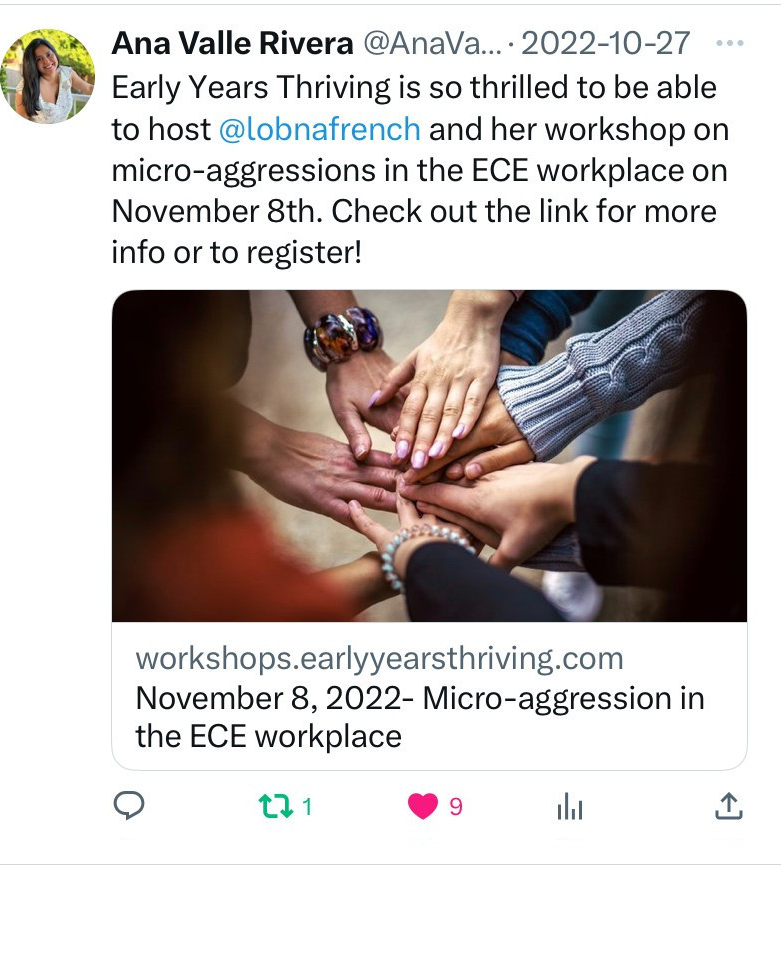Open the 2022-10-27 timestamp link
The height and width of the screenshot is (956, 781).
(605, 44)
